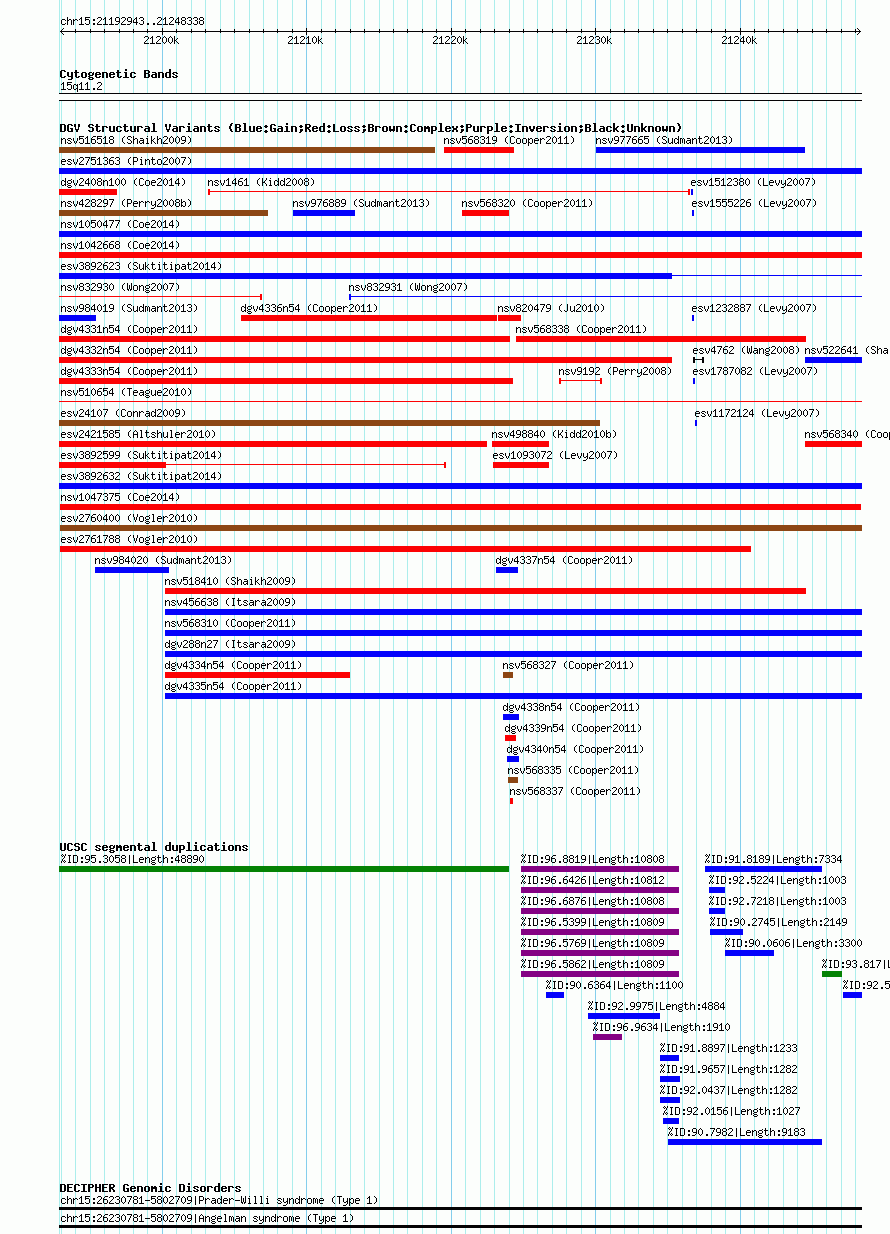890x1234 pixels.
Task: Open esv2760400 (Vogler2010) variant
Action: (x=128, y=519)
